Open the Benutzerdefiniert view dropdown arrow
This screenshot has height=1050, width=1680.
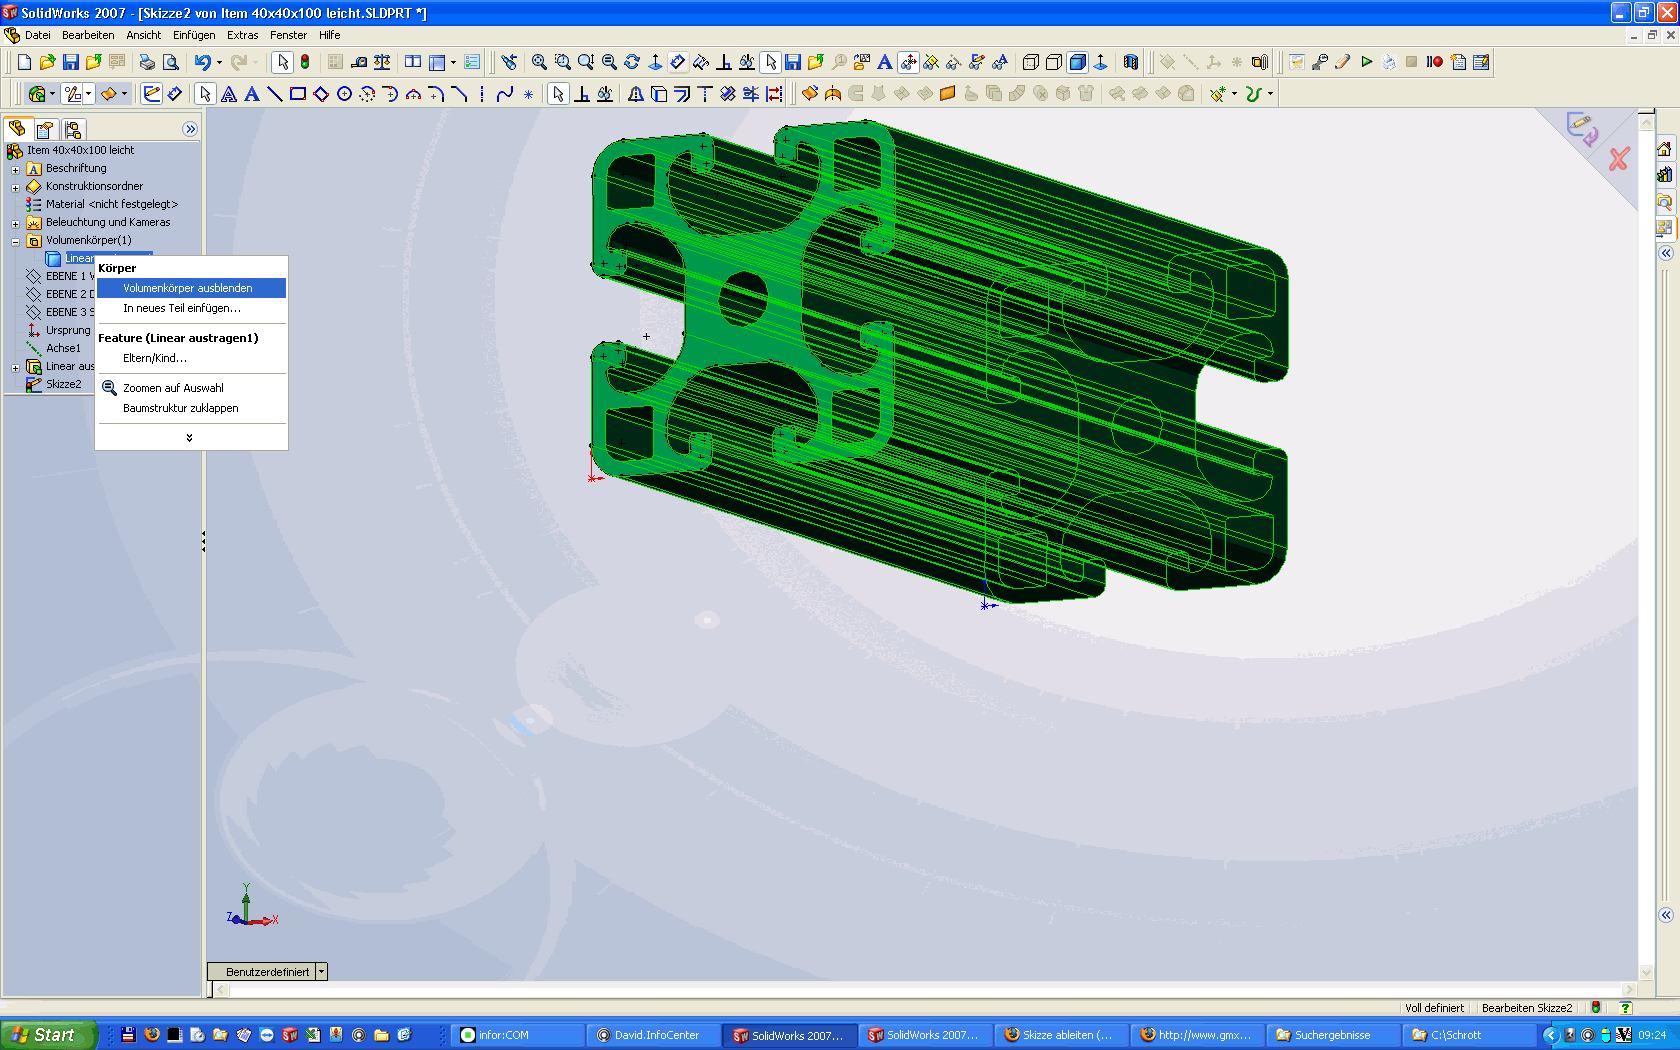321,972
